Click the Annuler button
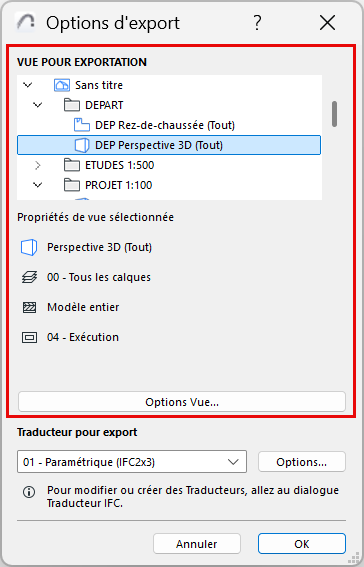This screenshot has height=567, width=364. click(197, 543)
